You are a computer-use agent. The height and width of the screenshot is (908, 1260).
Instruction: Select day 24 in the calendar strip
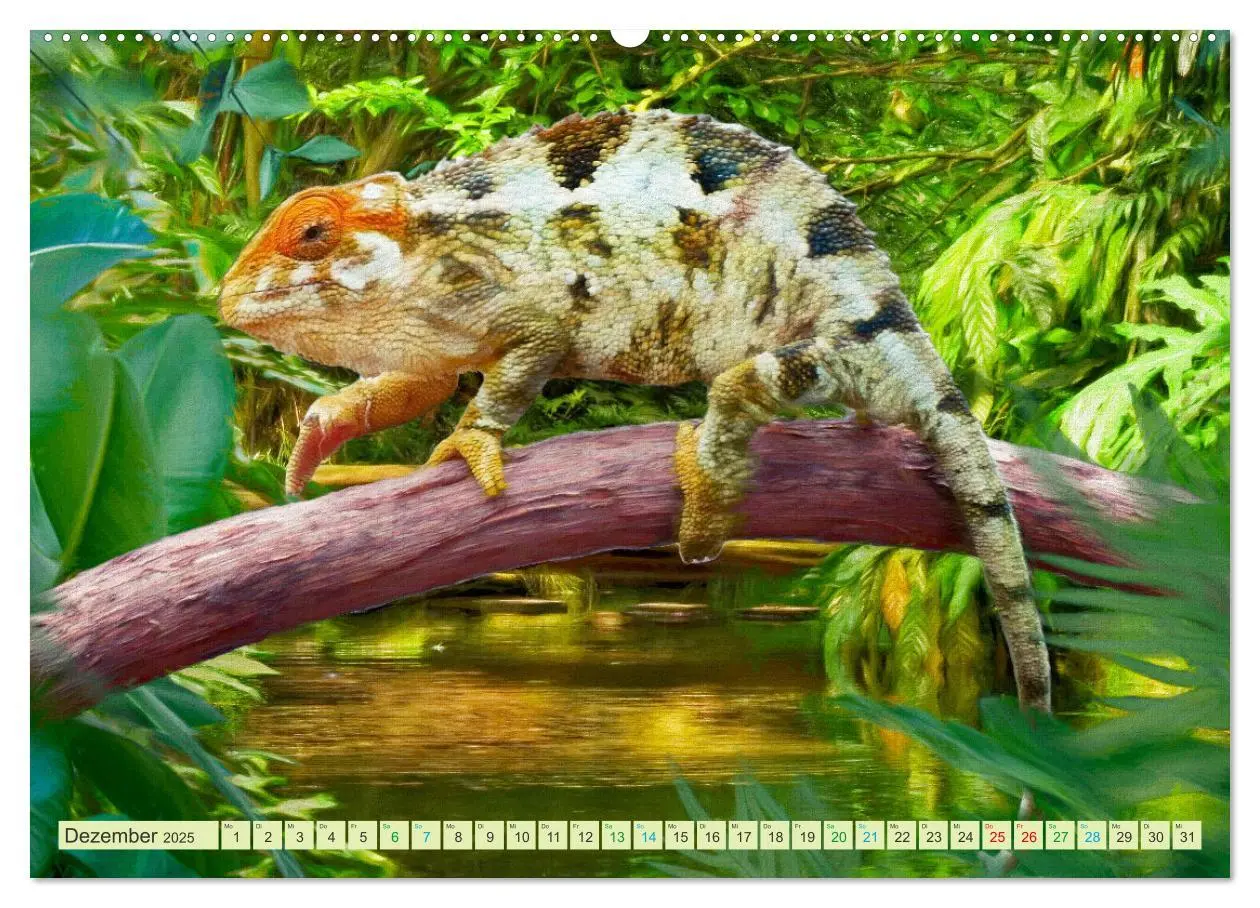pos(965,836)
